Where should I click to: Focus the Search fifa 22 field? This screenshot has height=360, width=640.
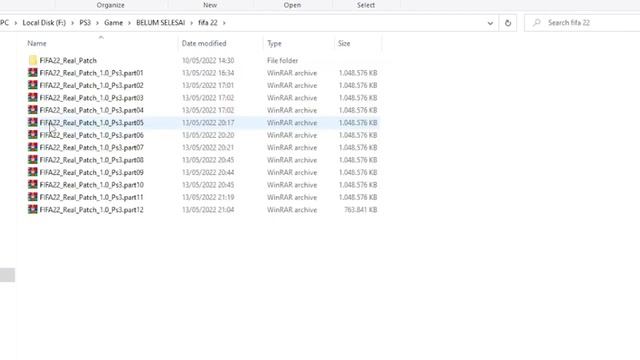pos(583,23)
